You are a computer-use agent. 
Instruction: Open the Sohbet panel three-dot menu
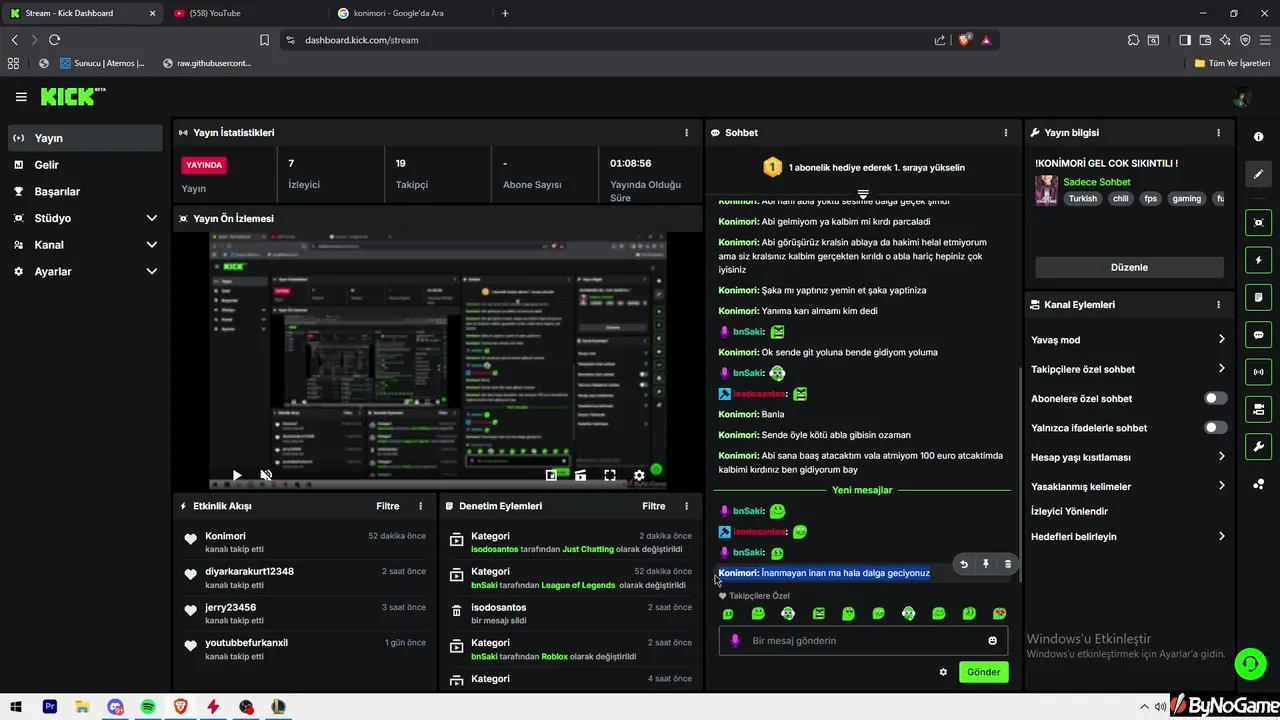[x=1006, y=133]
